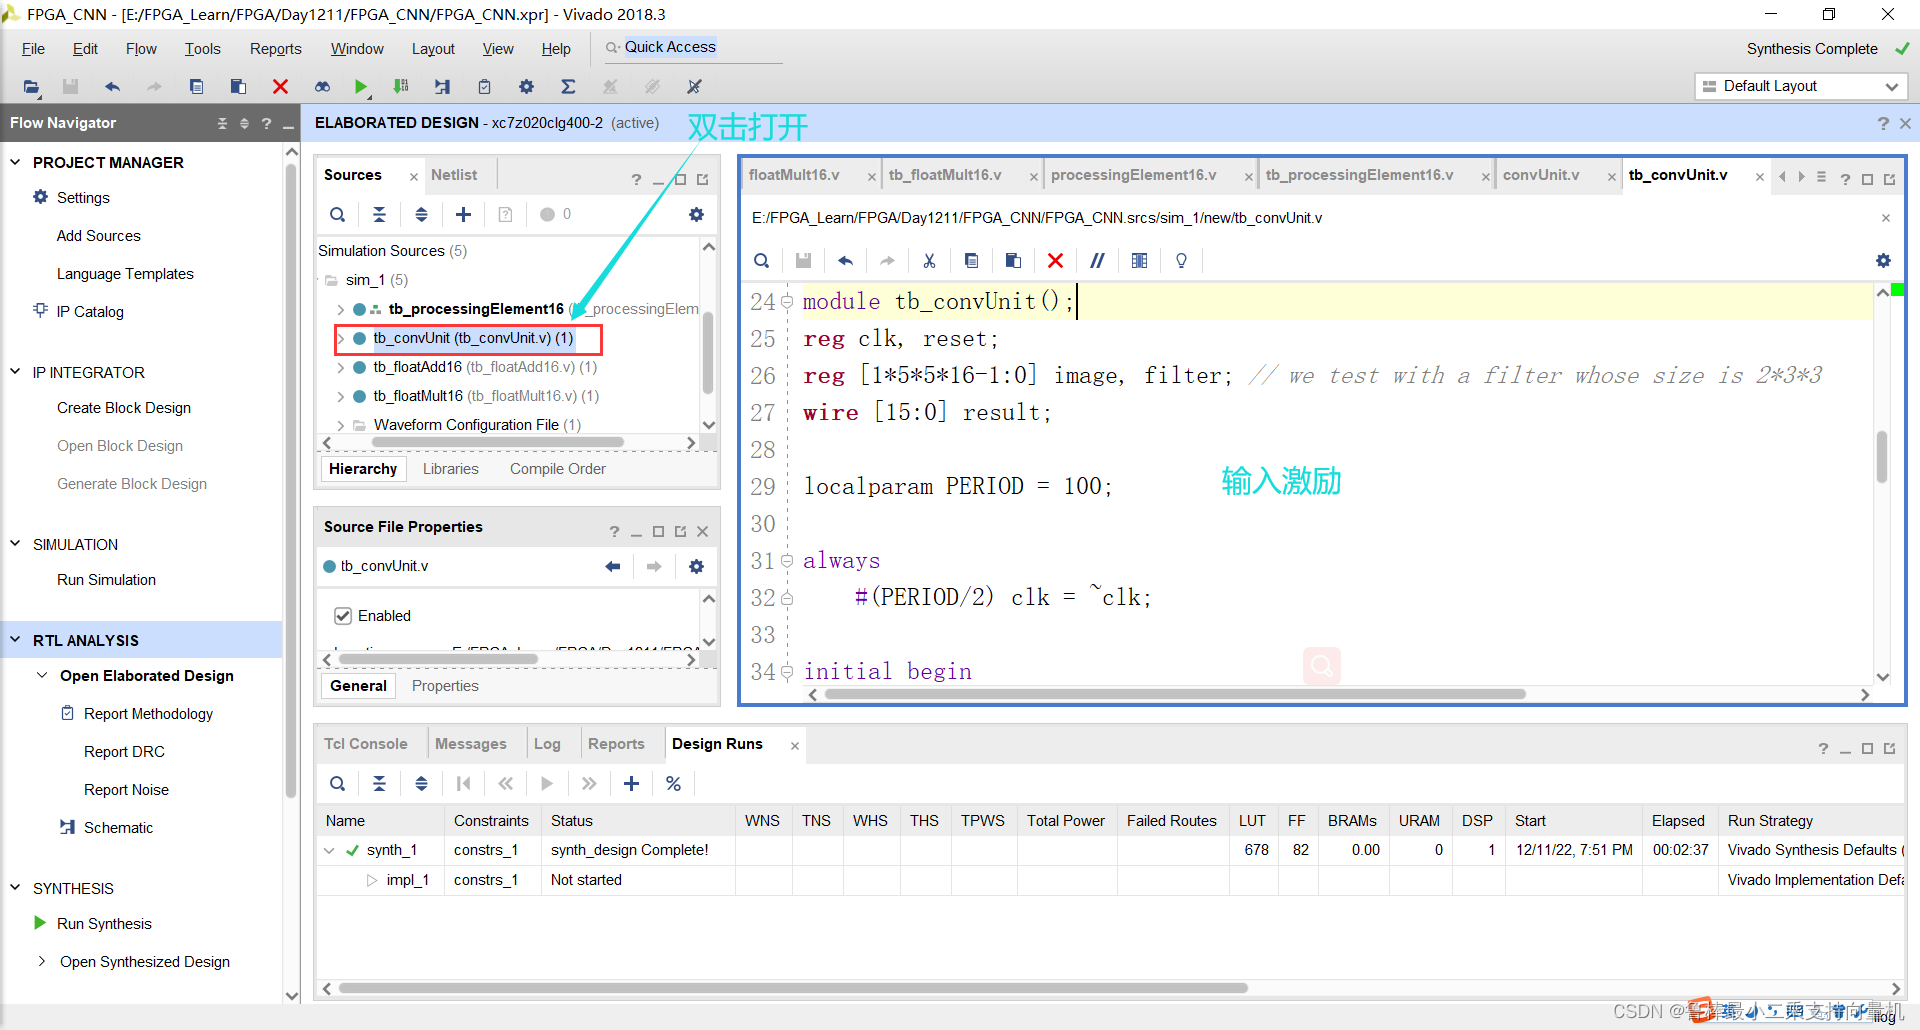Viewport: 1920px width, 1030px height.
Task: Open Schematic in Flow Navigator
Action: (118, 828)
